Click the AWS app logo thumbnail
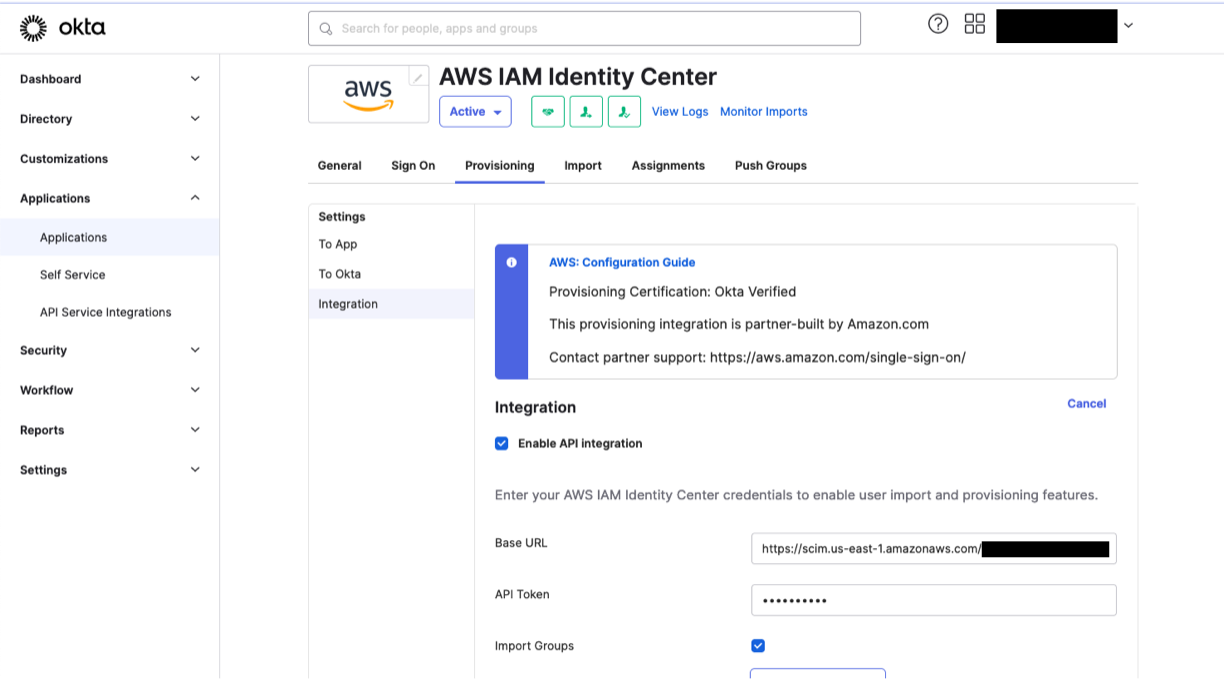This screenshot has width=1224, height=680. [x=366, y=95]
